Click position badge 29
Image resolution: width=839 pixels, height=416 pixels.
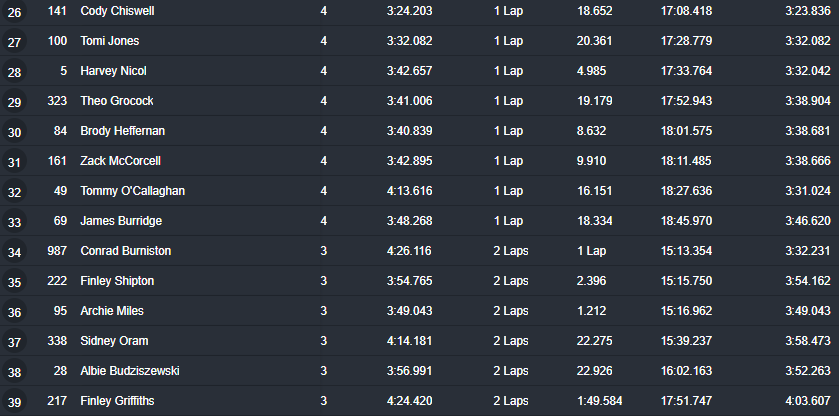(14, 101)
